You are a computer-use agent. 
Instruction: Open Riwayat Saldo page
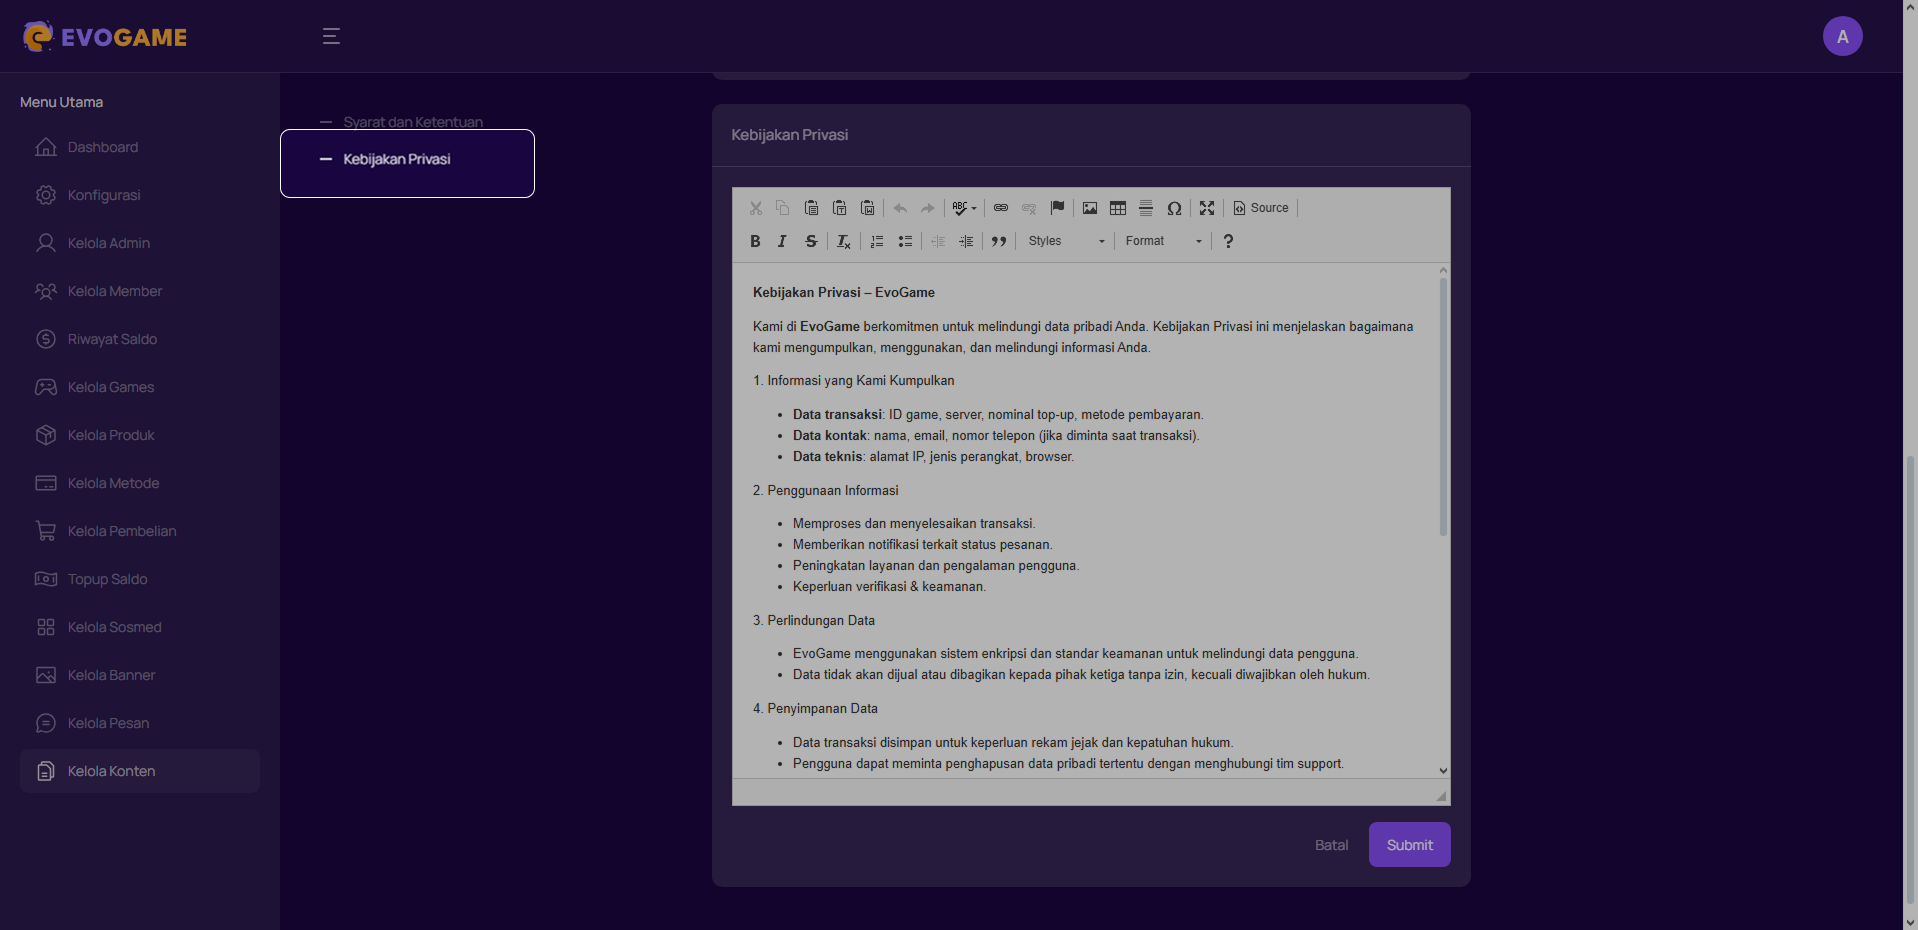140,339
